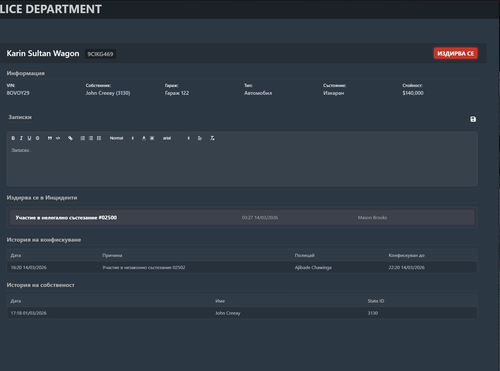Click owner John Creasy (3130)
This screenshot has height=371, width=500.
pos(108,93)
